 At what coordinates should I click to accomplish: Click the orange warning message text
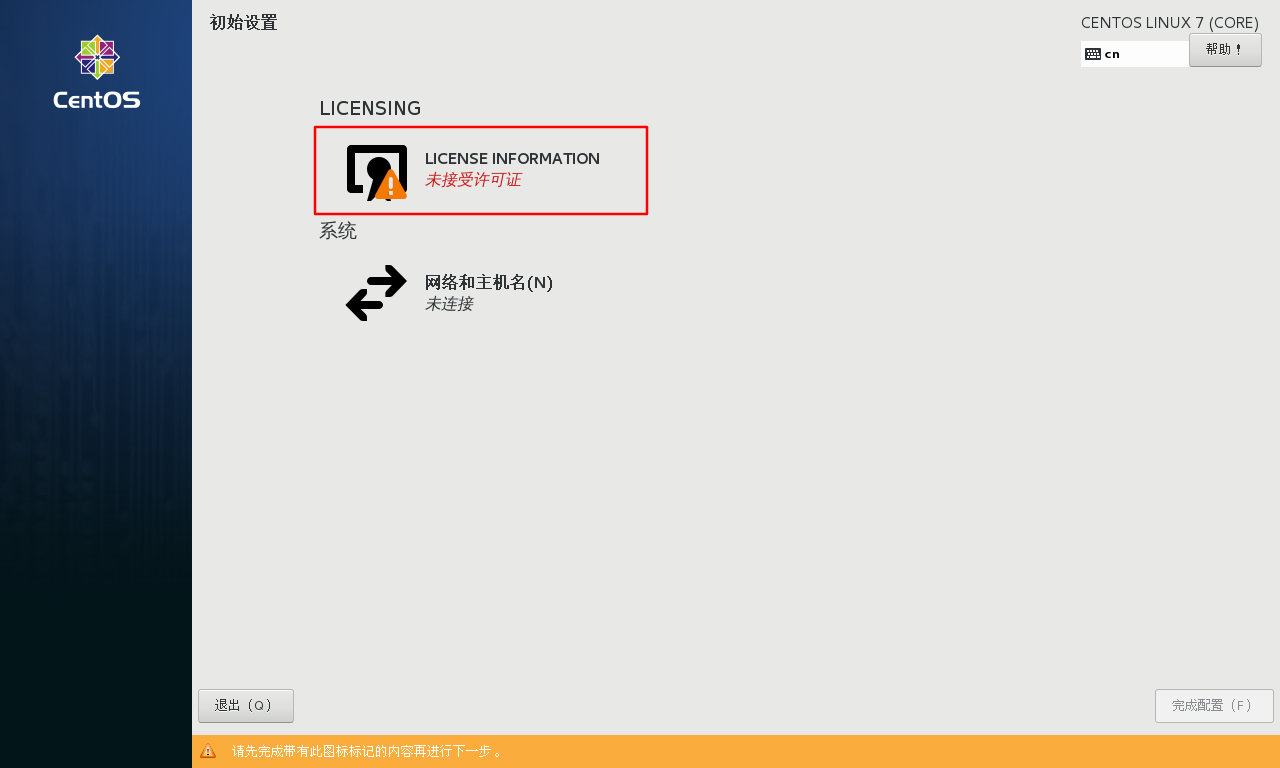[367, 751]
